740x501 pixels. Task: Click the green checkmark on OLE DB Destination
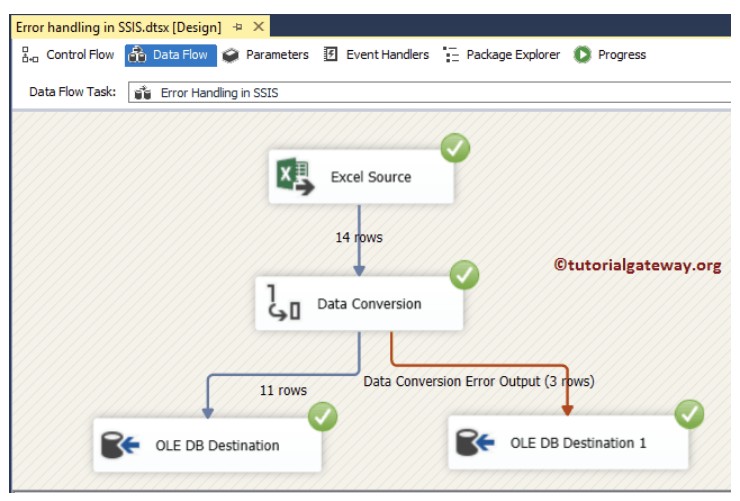click(323, 416)
